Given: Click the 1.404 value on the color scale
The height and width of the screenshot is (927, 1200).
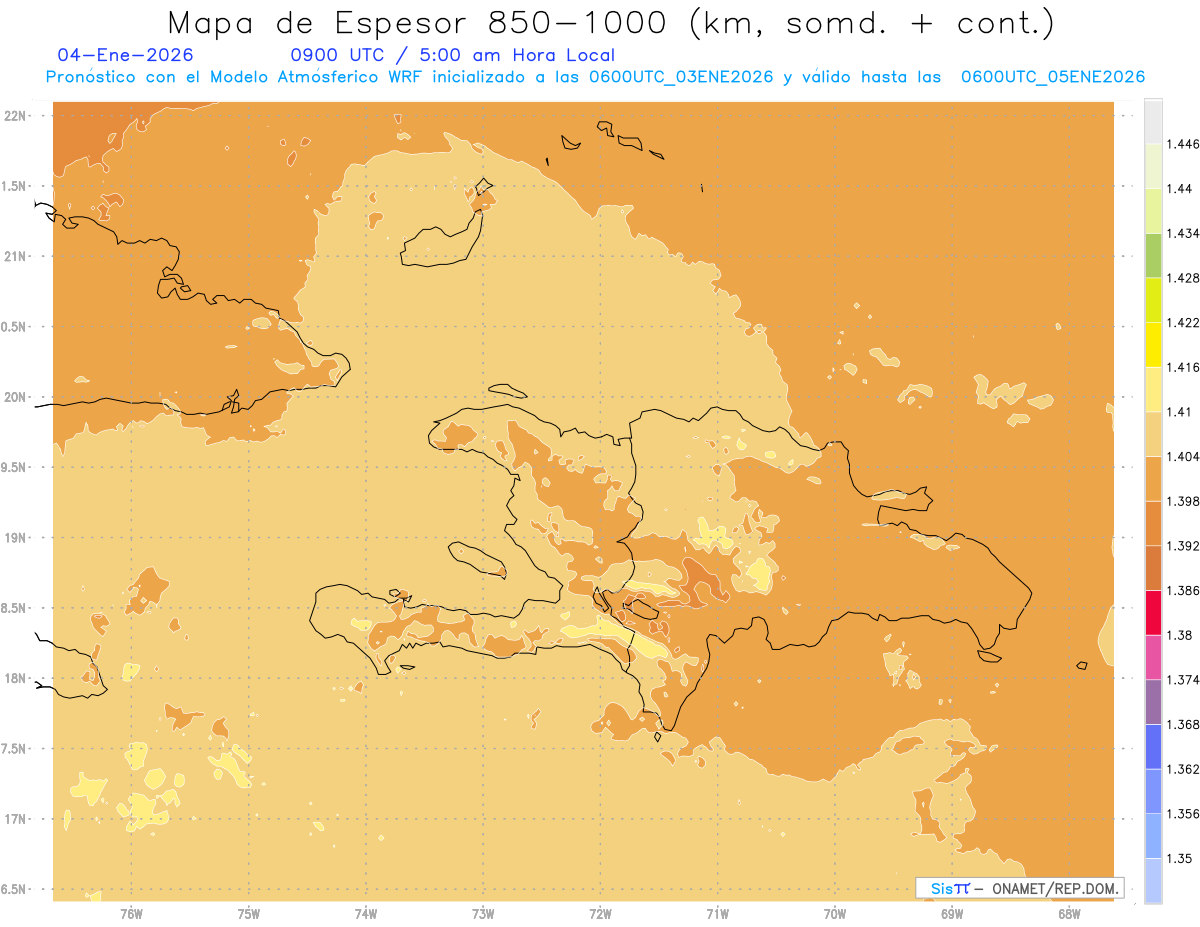Looking at the screenshot, I should [1182, 456].
